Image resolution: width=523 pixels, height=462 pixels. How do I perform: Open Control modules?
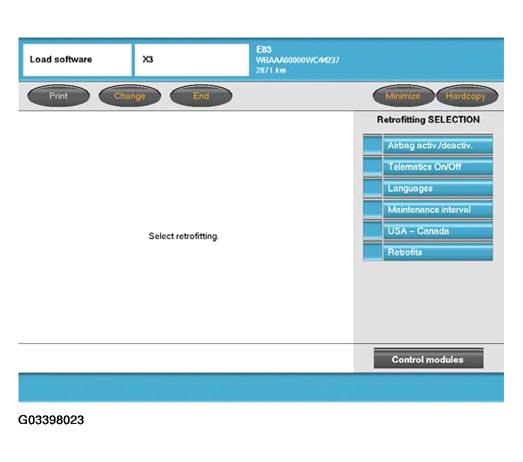(428, 359)
